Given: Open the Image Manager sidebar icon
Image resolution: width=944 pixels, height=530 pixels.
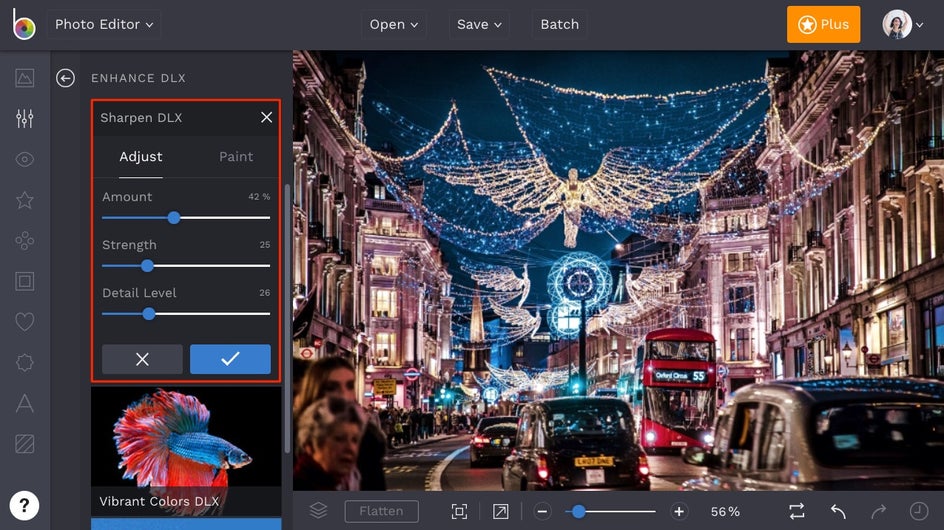Looking at the screenshot, I should [25, 78].
